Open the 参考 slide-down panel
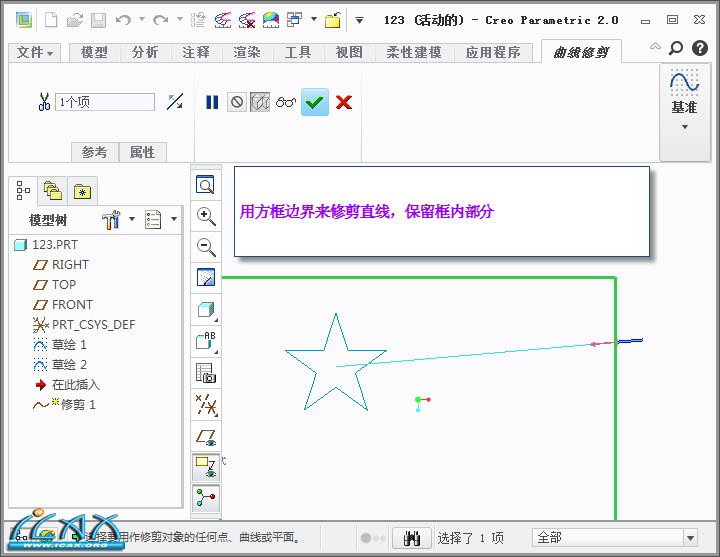 (x=95, y=152)
